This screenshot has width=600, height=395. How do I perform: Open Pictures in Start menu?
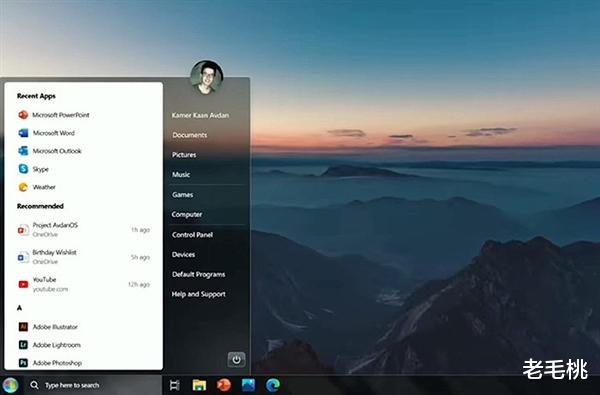click(184, 155)
